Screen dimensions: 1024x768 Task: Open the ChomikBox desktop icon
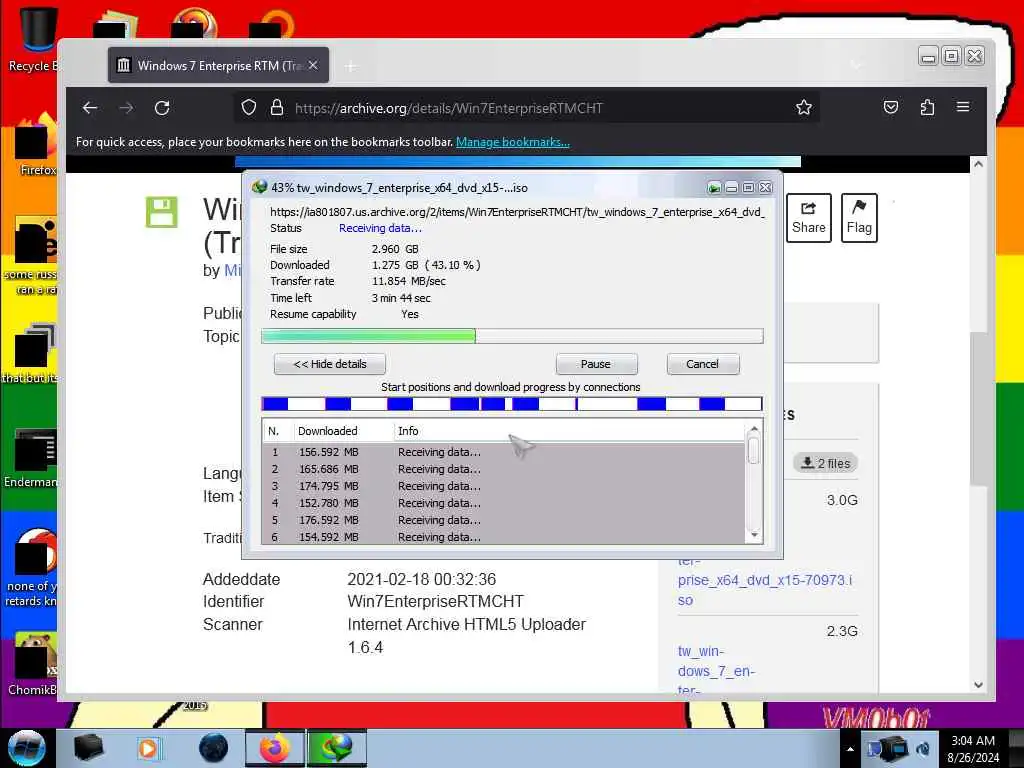[x=33, y=664]
